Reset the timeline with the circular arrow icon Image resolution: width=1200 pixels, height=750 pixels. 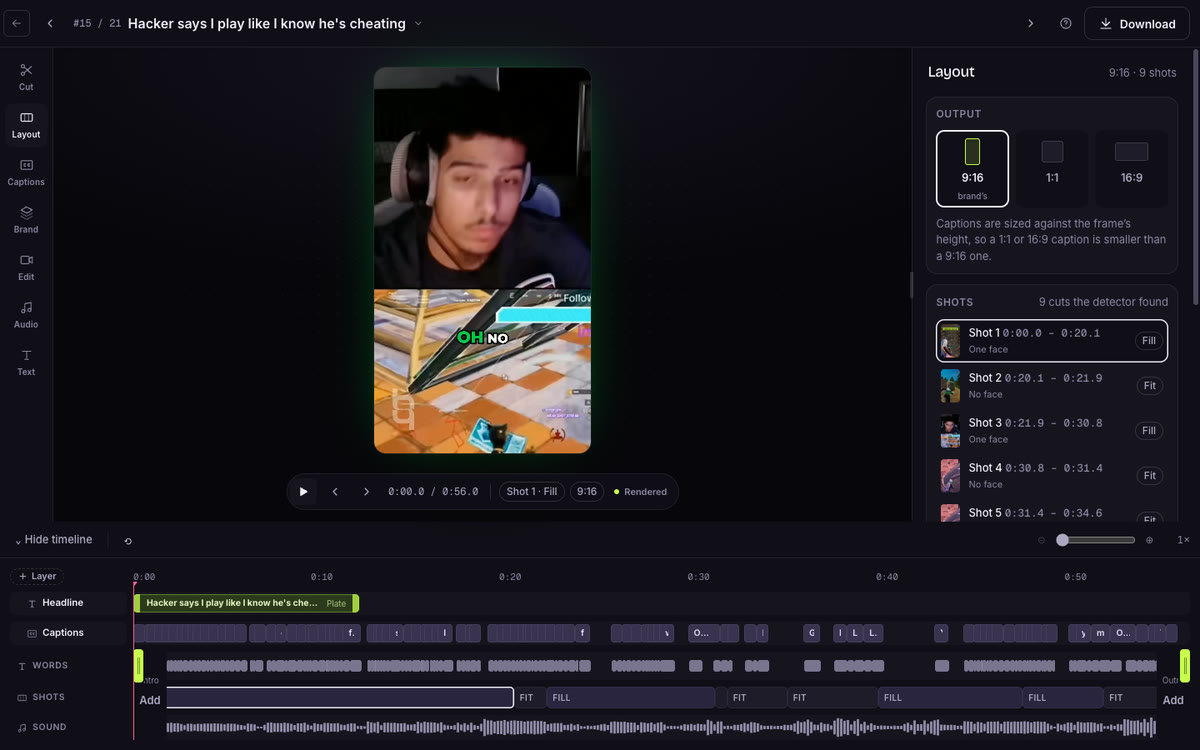point(128,541)
